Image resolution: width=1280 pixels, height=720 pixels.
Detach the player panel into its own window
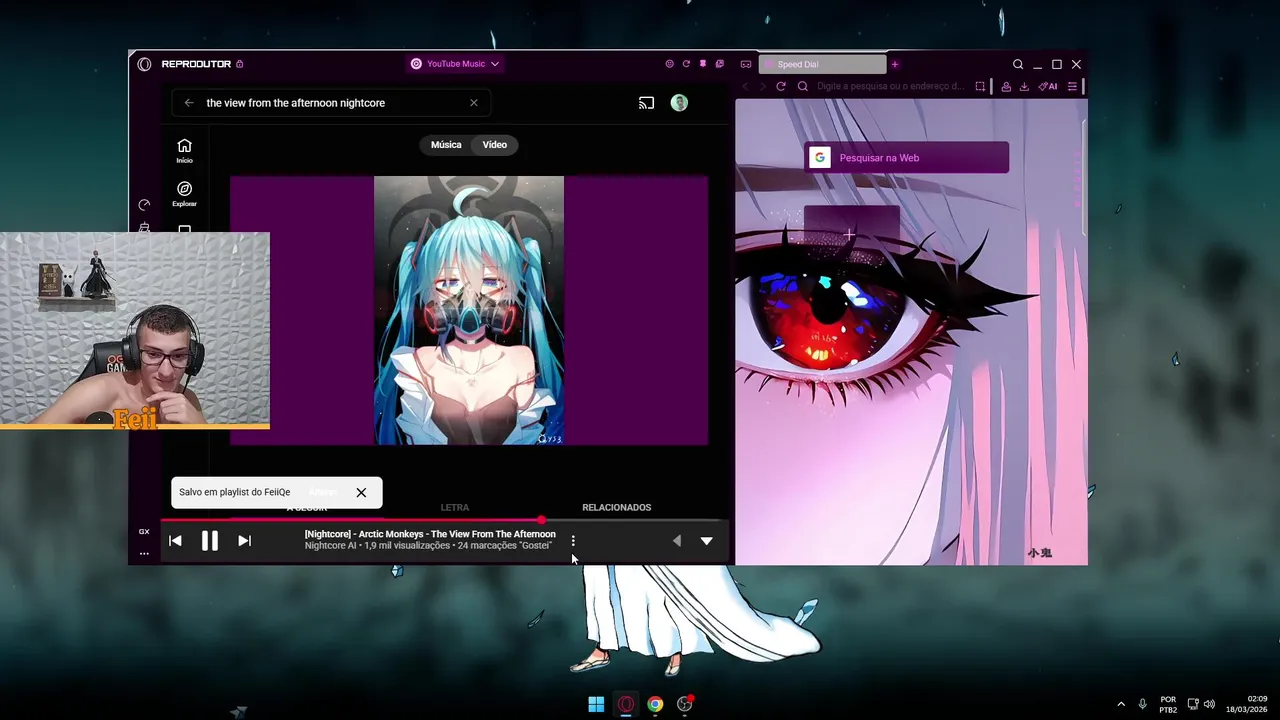(719, 64)
